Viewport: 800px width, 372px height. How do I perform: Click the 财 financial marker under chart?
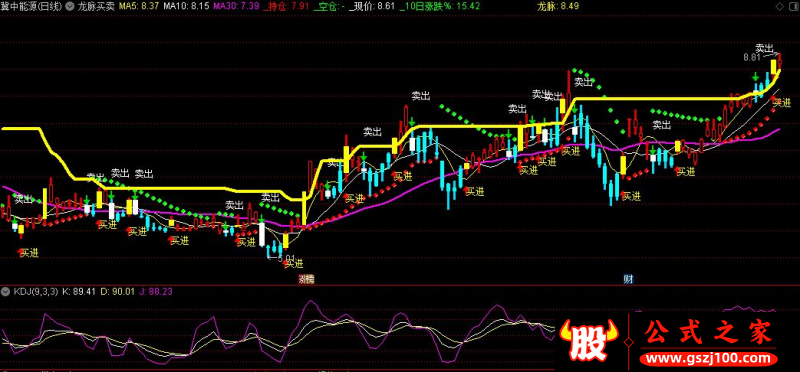click(628, 279)
